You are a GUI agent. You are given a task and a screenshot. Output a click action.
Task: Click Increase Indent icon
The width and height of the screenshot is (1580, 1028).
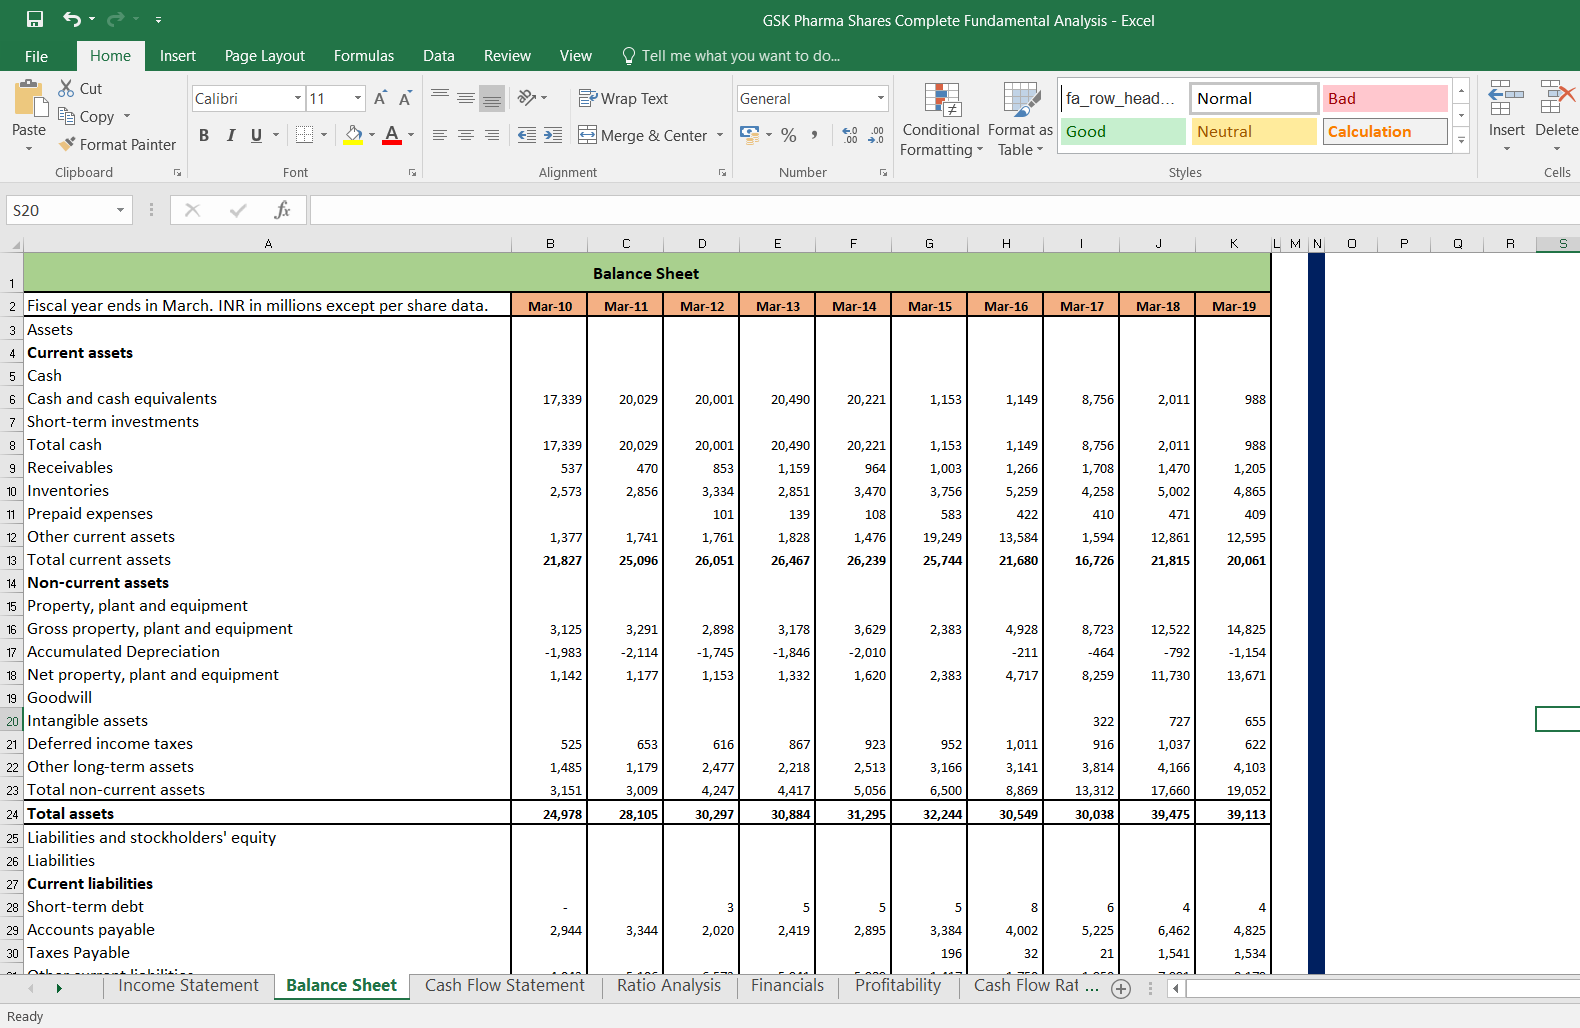(x=552, y=135)
